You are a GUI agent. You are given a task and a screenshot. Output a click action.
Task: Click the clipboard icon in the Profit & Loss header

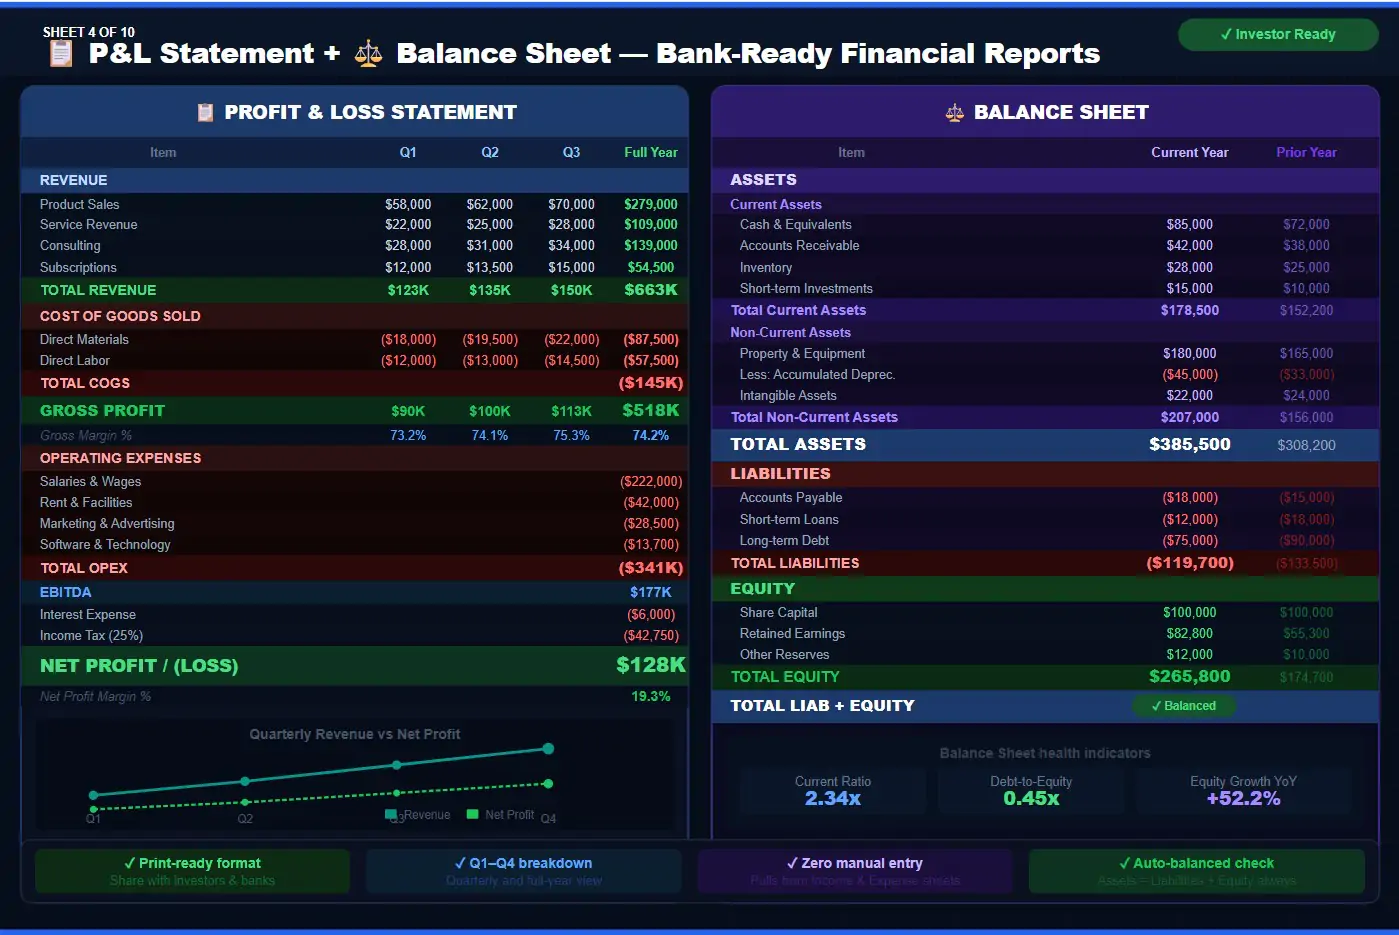(206, 113)
